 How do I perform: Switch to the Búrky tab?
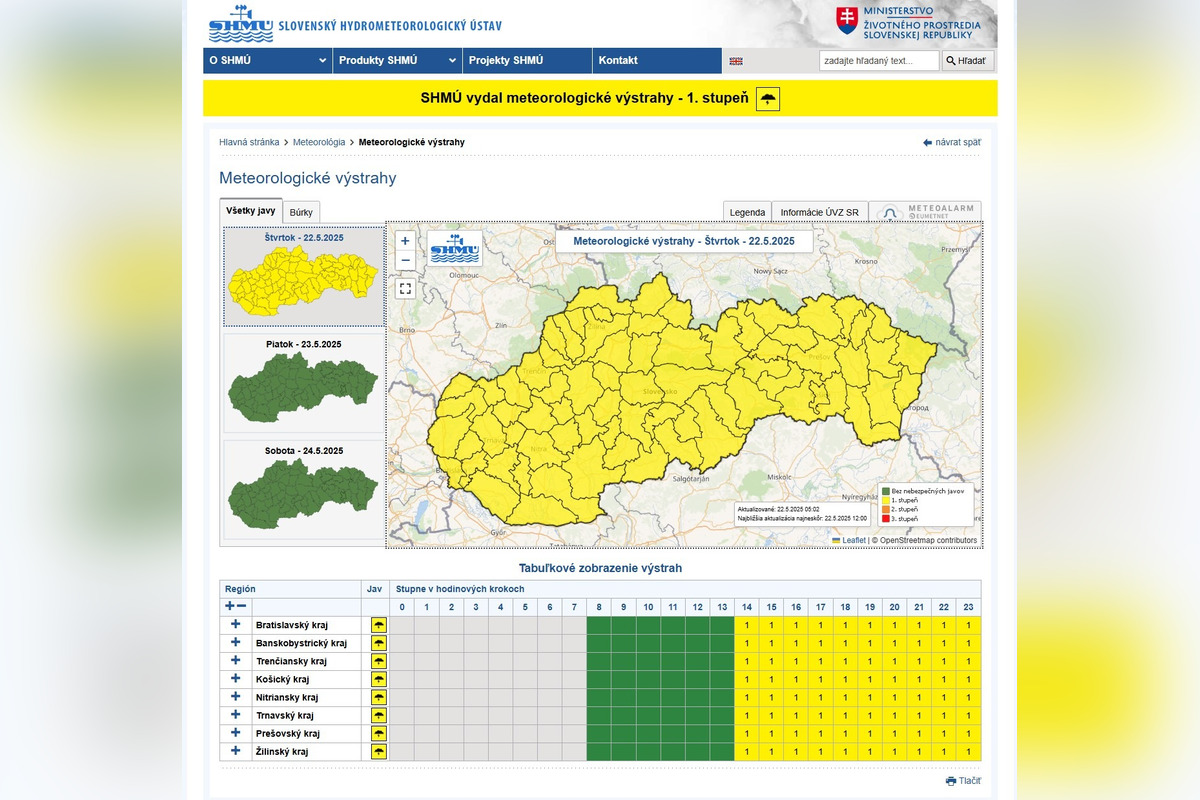point(301,212)
